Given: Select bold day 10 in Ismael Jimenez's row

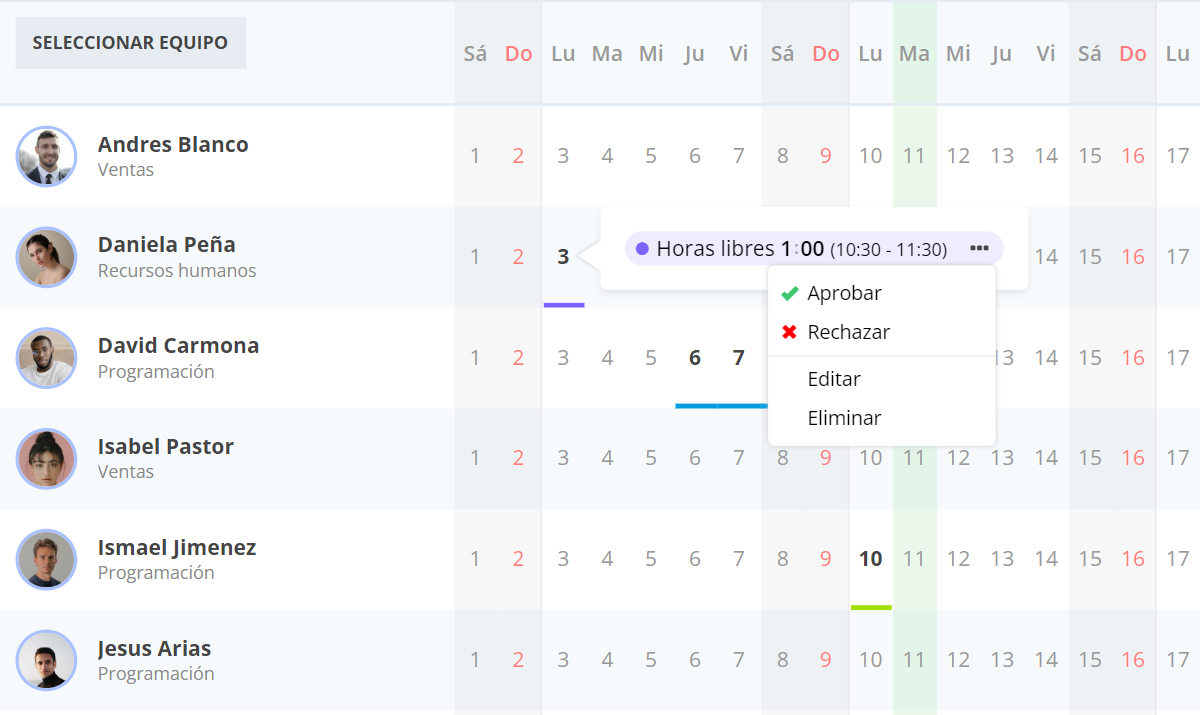Looking at the screenshot, I should pyautogui.click(x=871, y=559).
